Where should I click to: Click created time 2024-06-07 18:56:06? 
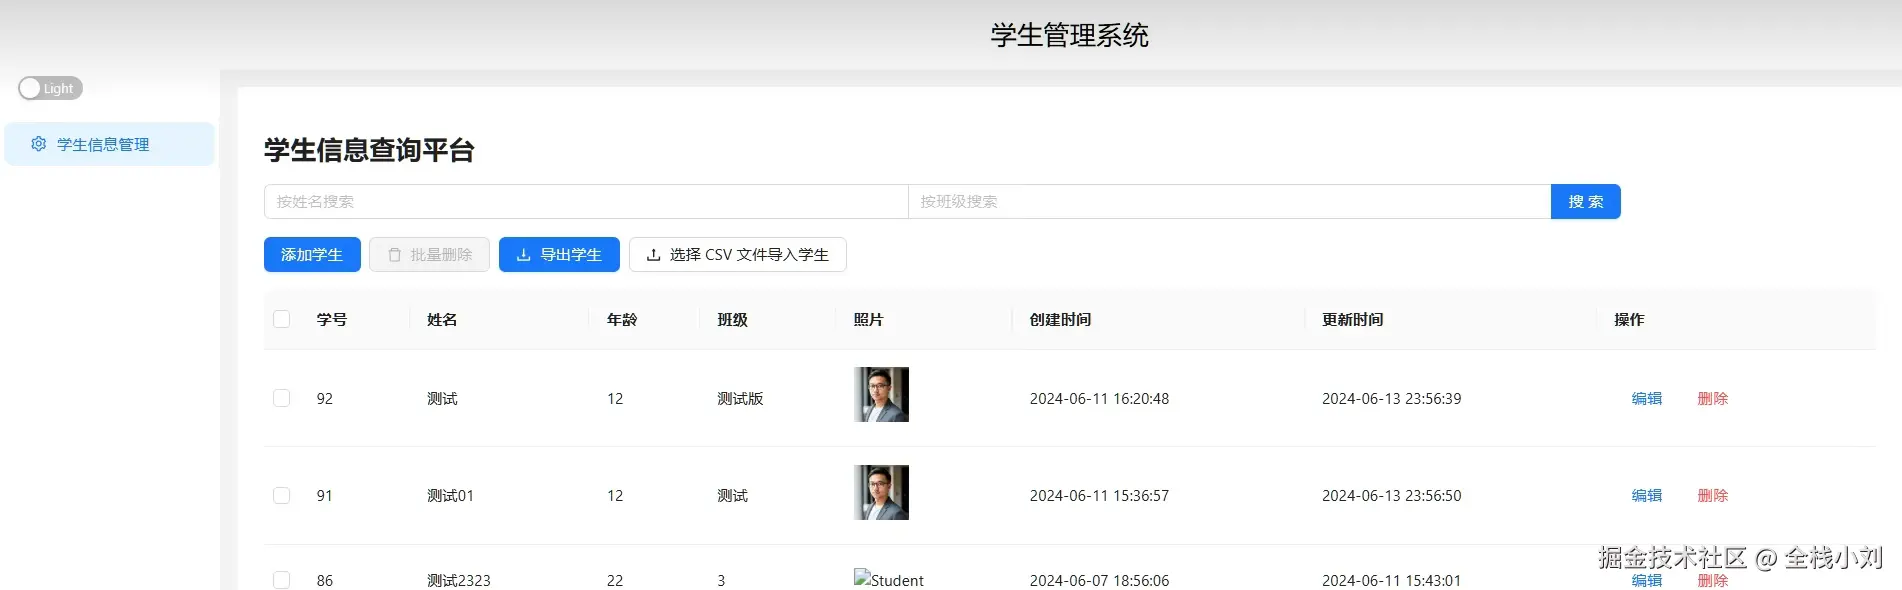[1099, 580]
